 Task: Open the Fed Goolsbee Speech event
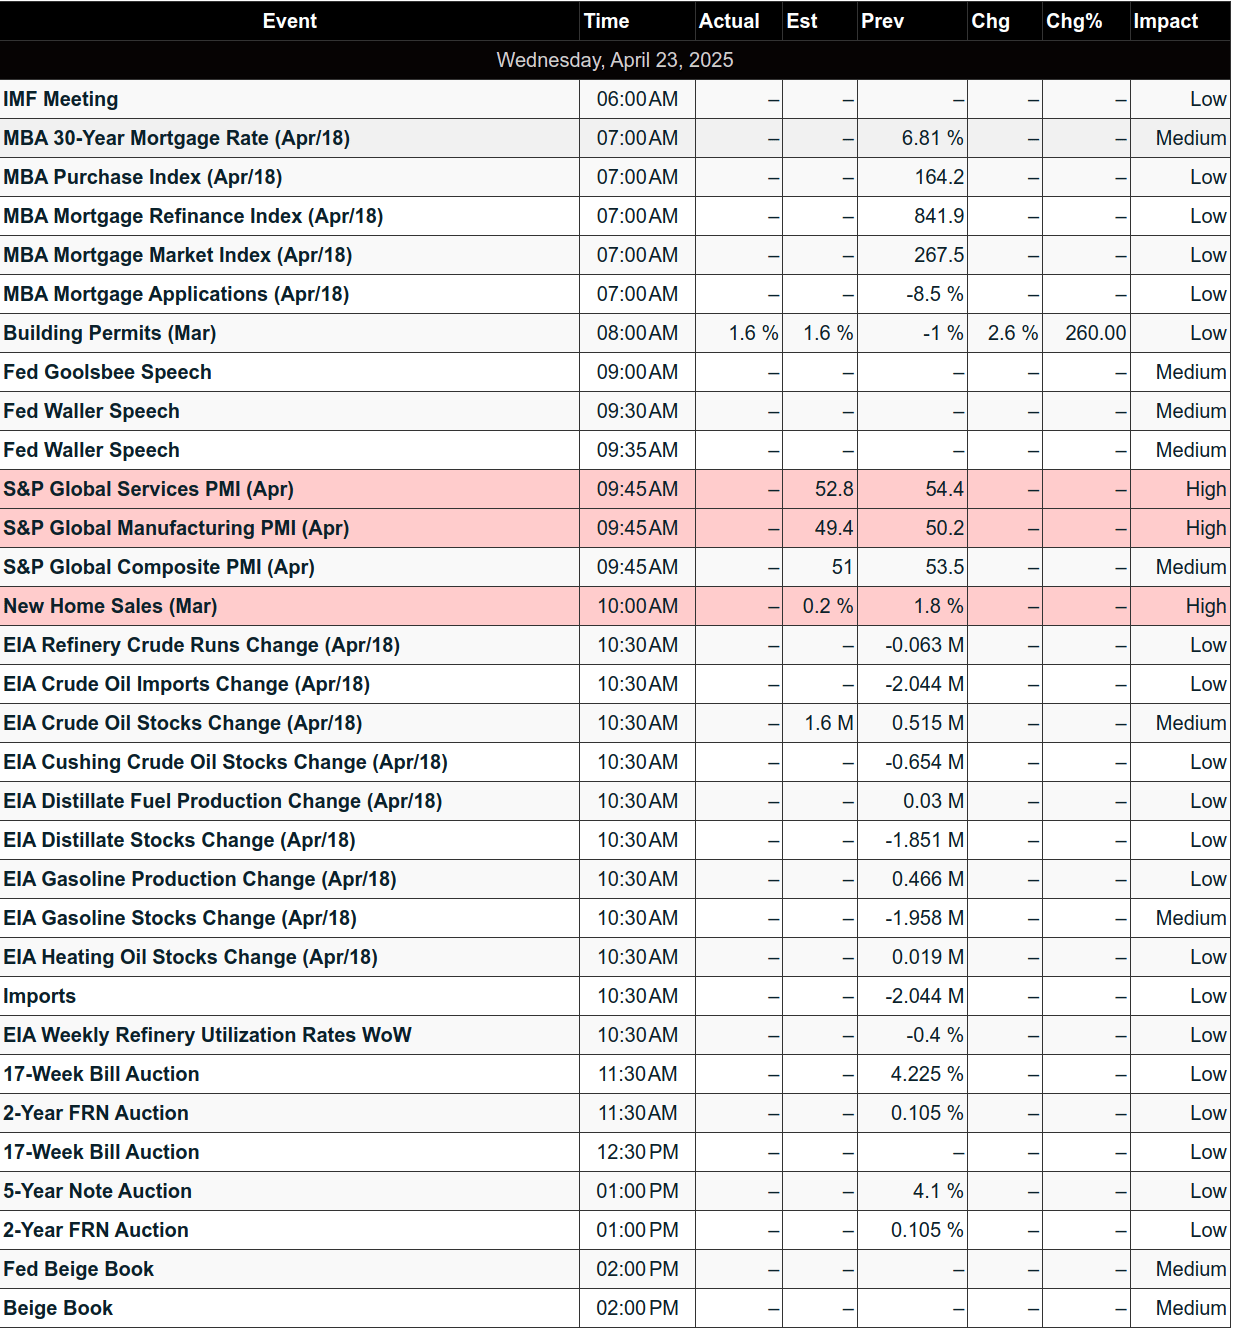[x=107, y=372]
